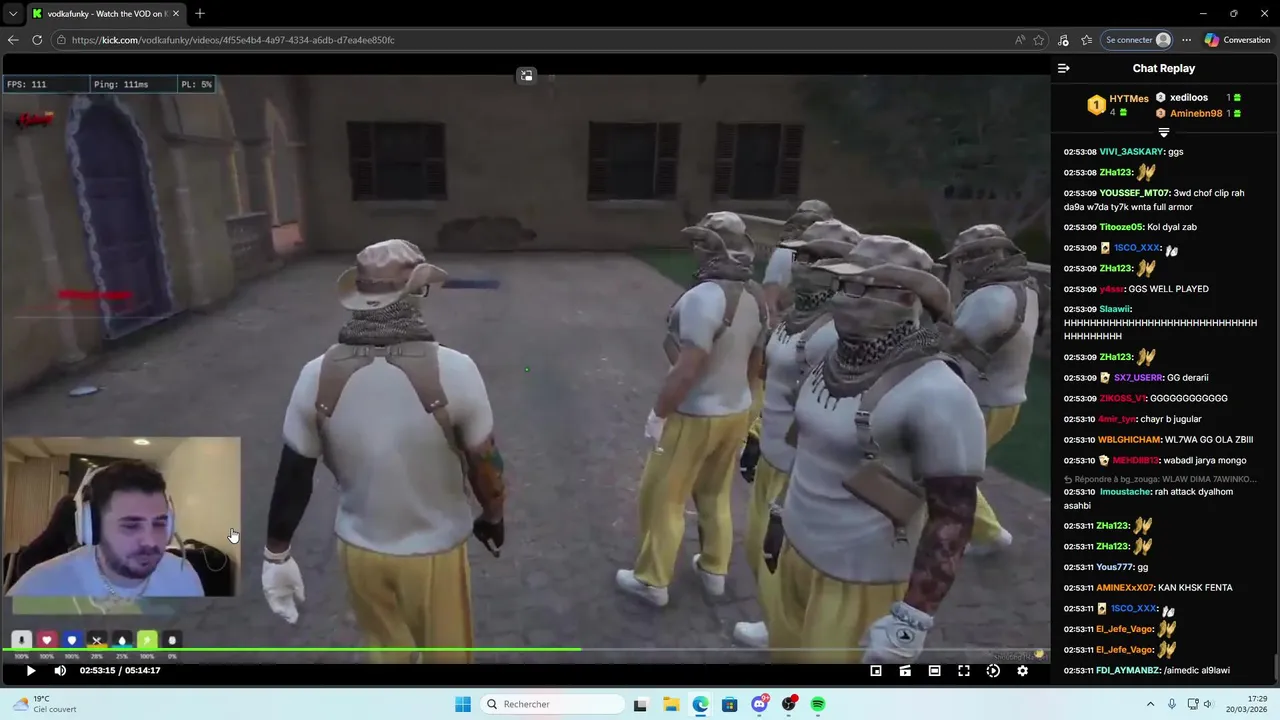Screen dimensions: 1280x720
Task: Open chat user Titooze05
Action: point(1121,227)
